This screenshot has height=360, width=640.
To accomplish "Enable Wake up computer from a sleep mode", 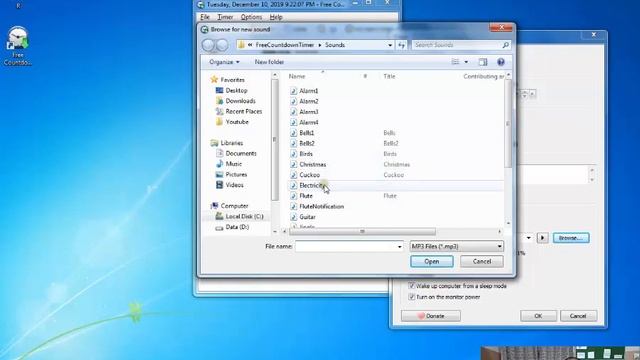I will pyautogui.click(x=411, y=286).
